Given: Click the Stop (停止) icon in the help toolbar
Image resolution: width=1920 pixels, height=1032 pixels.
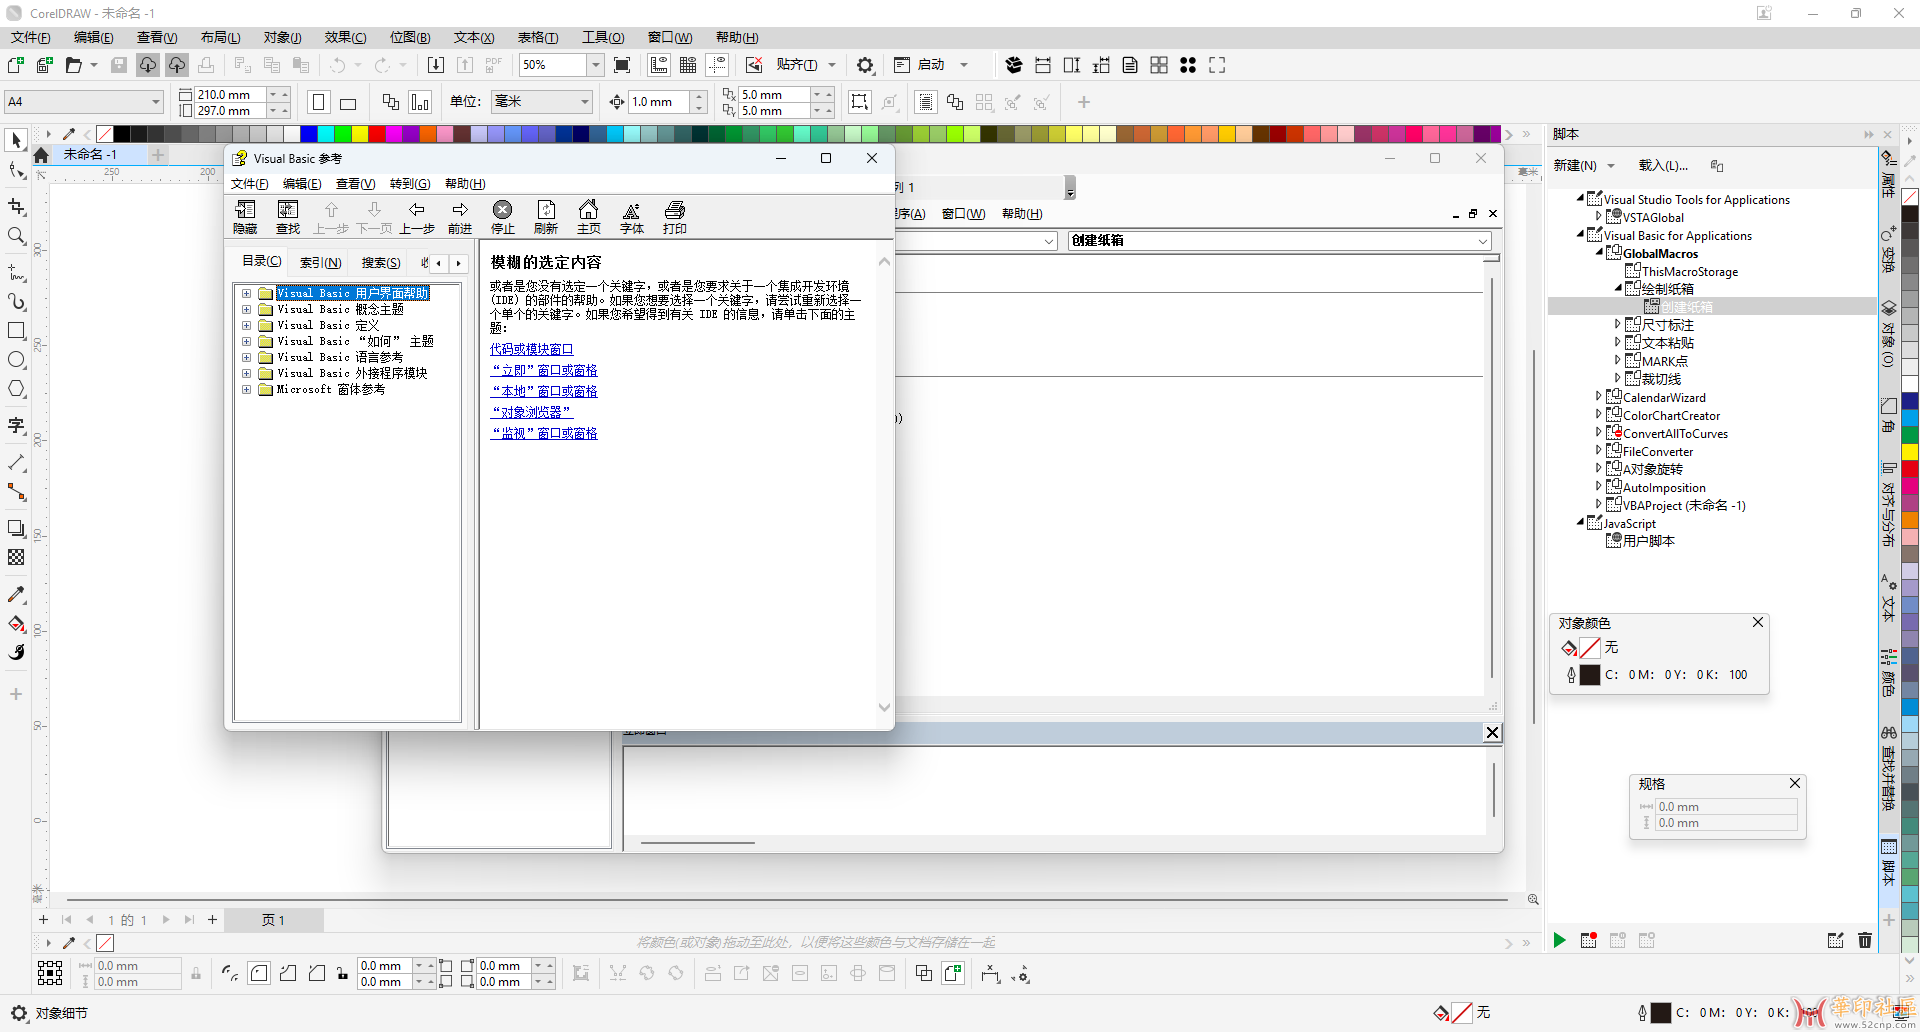Looking at the screenshot, I should click(x=502, y=216).
